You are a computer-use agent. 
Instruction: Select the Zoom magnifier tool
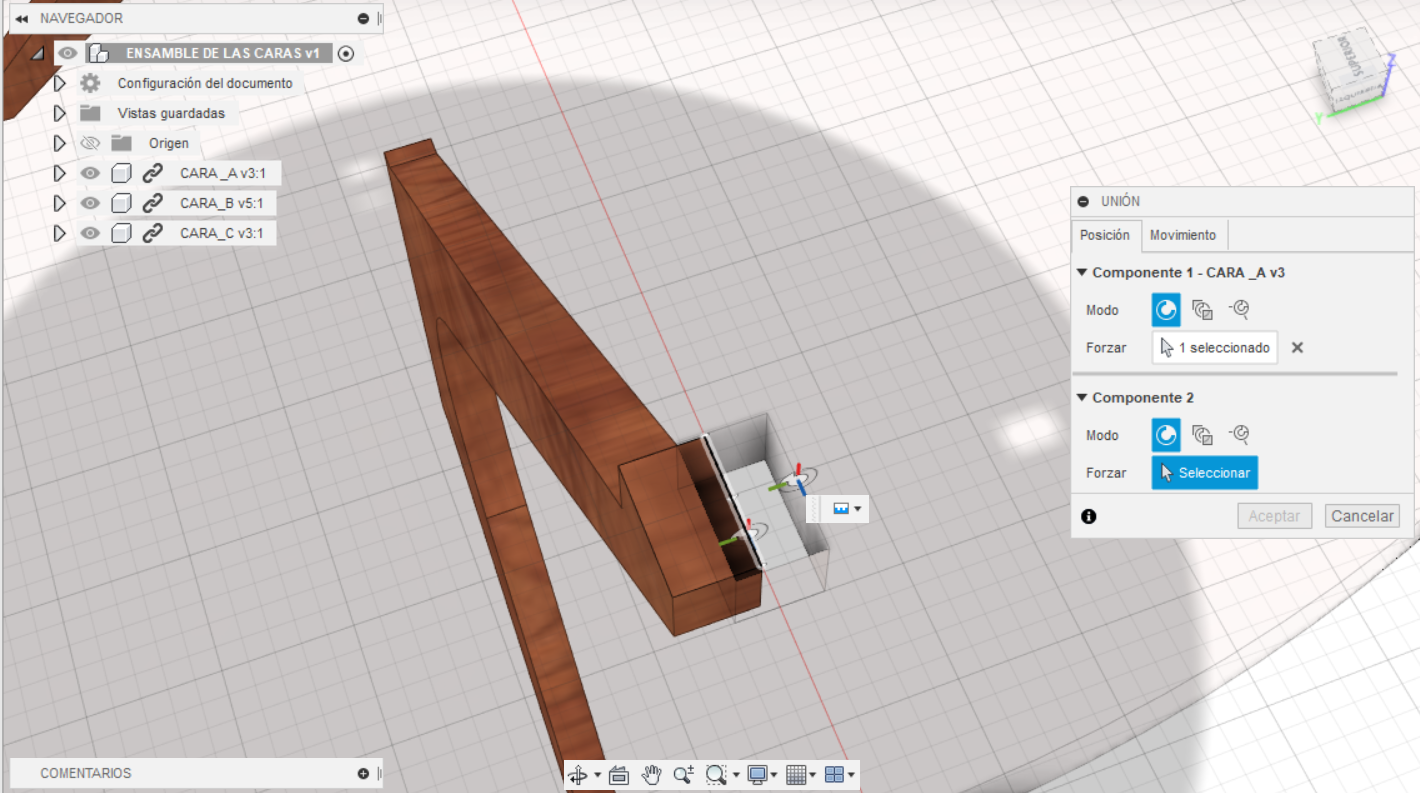pos(684,774)
